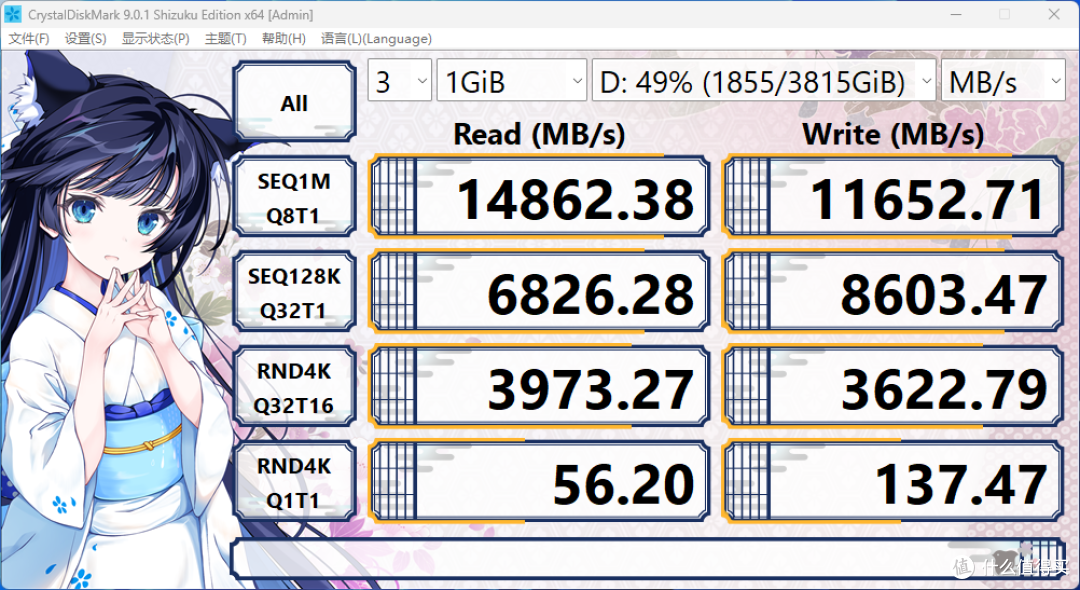Open the drive selector showing D: 49%
The width and height of the screenshot is (1080, 590).
[764, 81]
